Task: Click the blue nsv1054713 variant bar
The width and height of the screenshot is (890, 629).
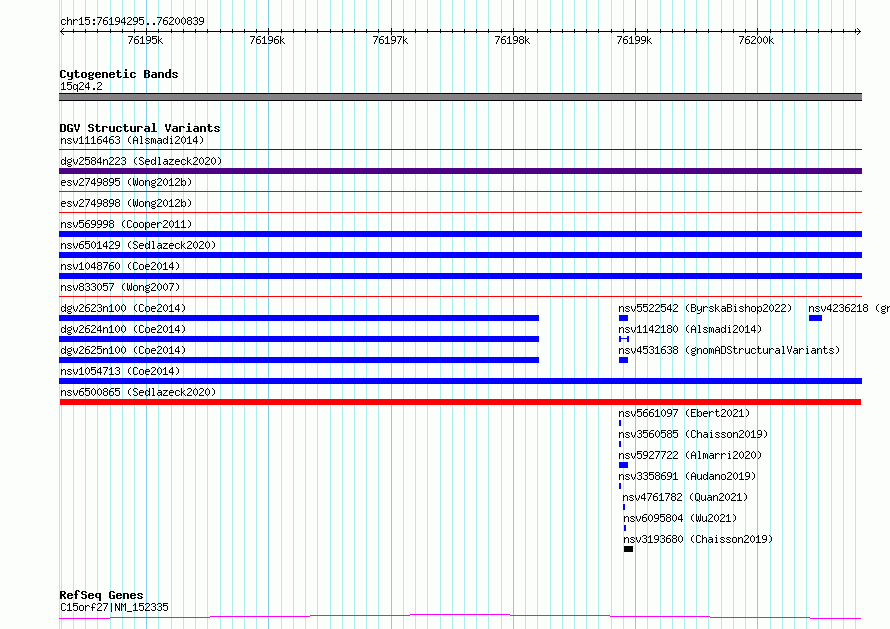Action: click(x=460, y=381)
